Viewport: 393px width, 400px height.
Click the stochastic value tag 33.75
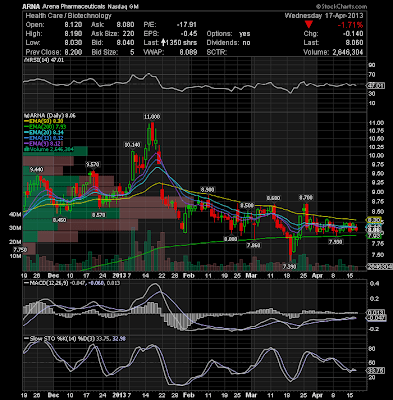[376, 370]
